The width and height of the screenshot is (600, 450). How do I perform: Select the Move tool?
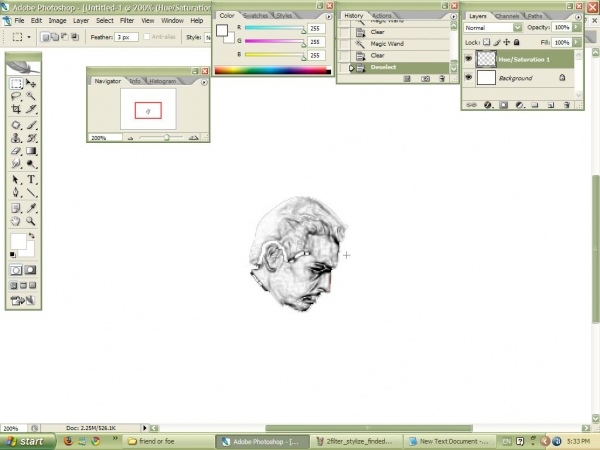(31, 83)
